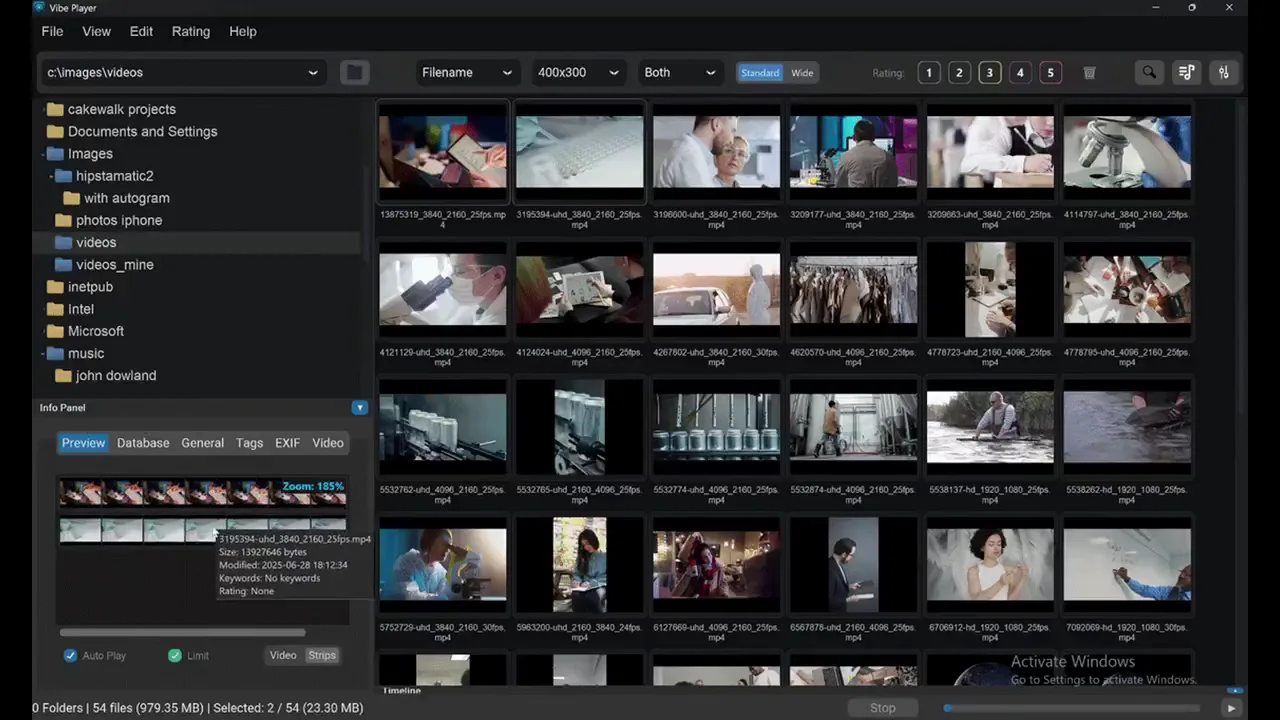This screenshot has width=1280, height=720.
Task: Switch to the Database tab
Action: pyautogui.click(x=143, y=443)
